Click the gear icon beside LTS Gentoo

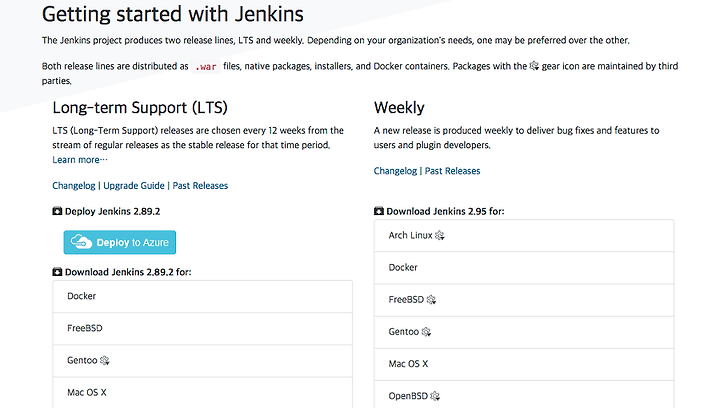[104, 361]
